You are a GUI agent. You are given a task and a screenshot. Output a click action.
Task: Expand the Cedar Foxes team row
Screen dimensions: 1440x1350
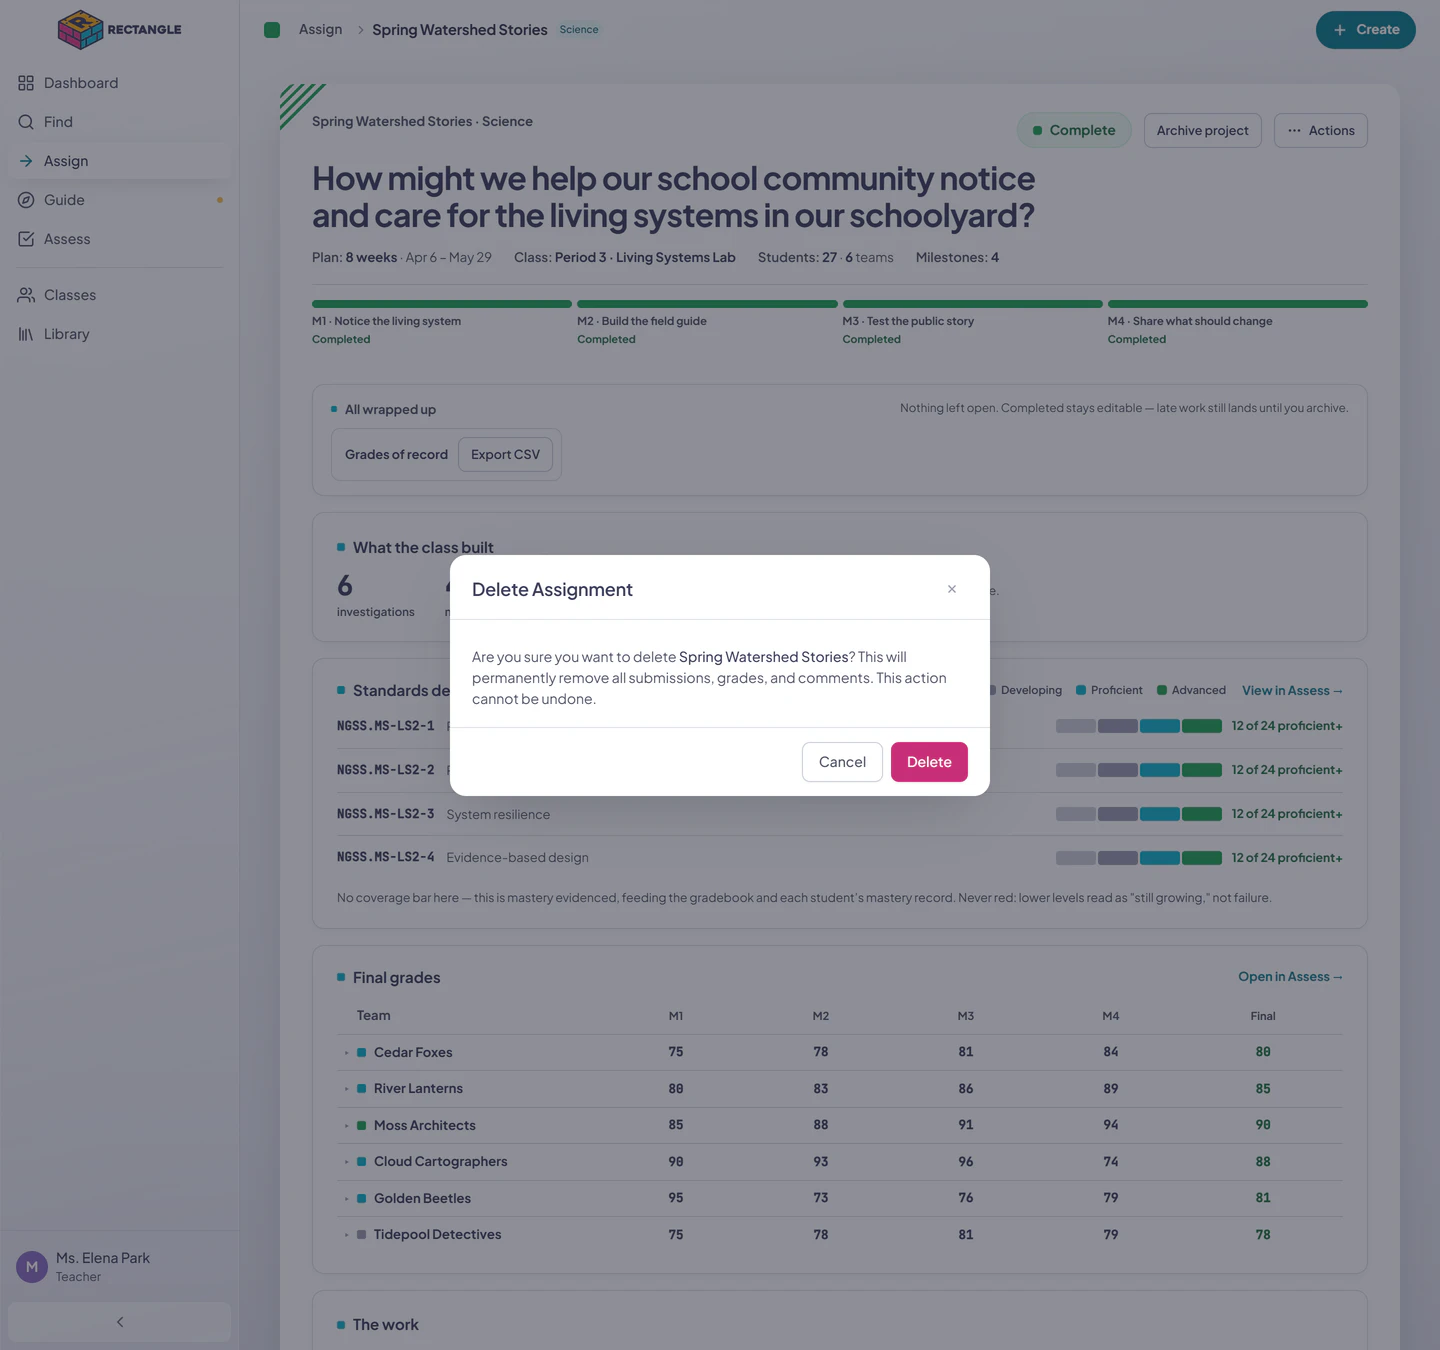pyautogui.click(x=347, y=1053)
